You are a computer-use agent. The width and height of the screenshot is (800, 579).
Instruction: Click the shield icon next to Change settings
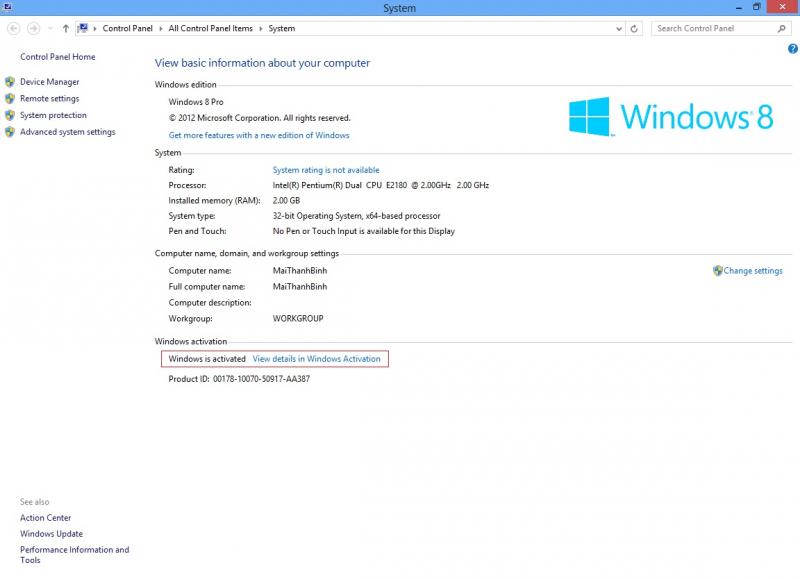[717, 270]
